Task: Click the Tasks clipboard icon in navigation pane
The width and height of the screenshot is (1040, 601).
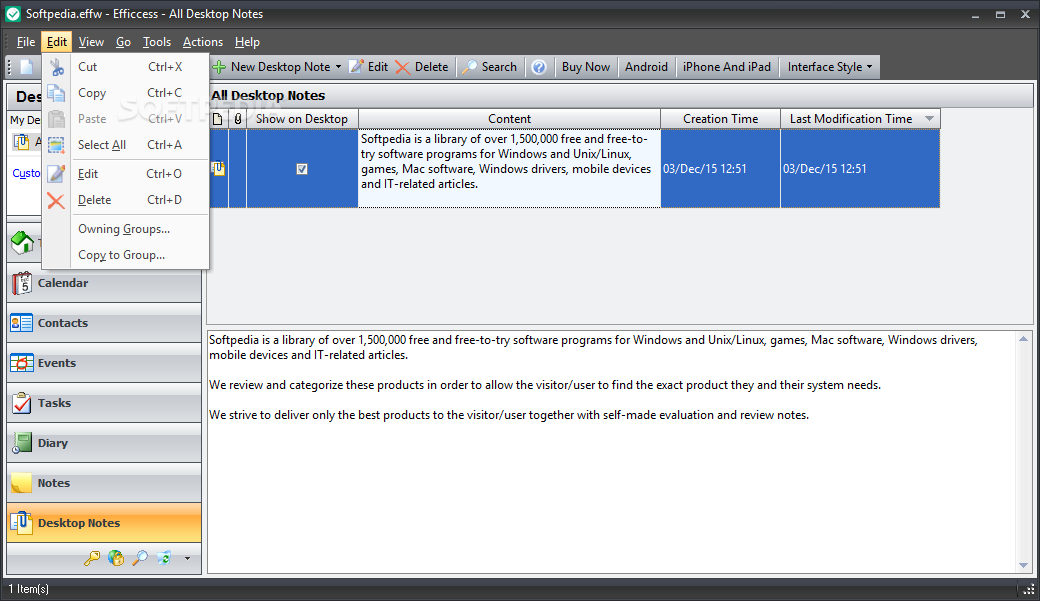Action: 22,403
